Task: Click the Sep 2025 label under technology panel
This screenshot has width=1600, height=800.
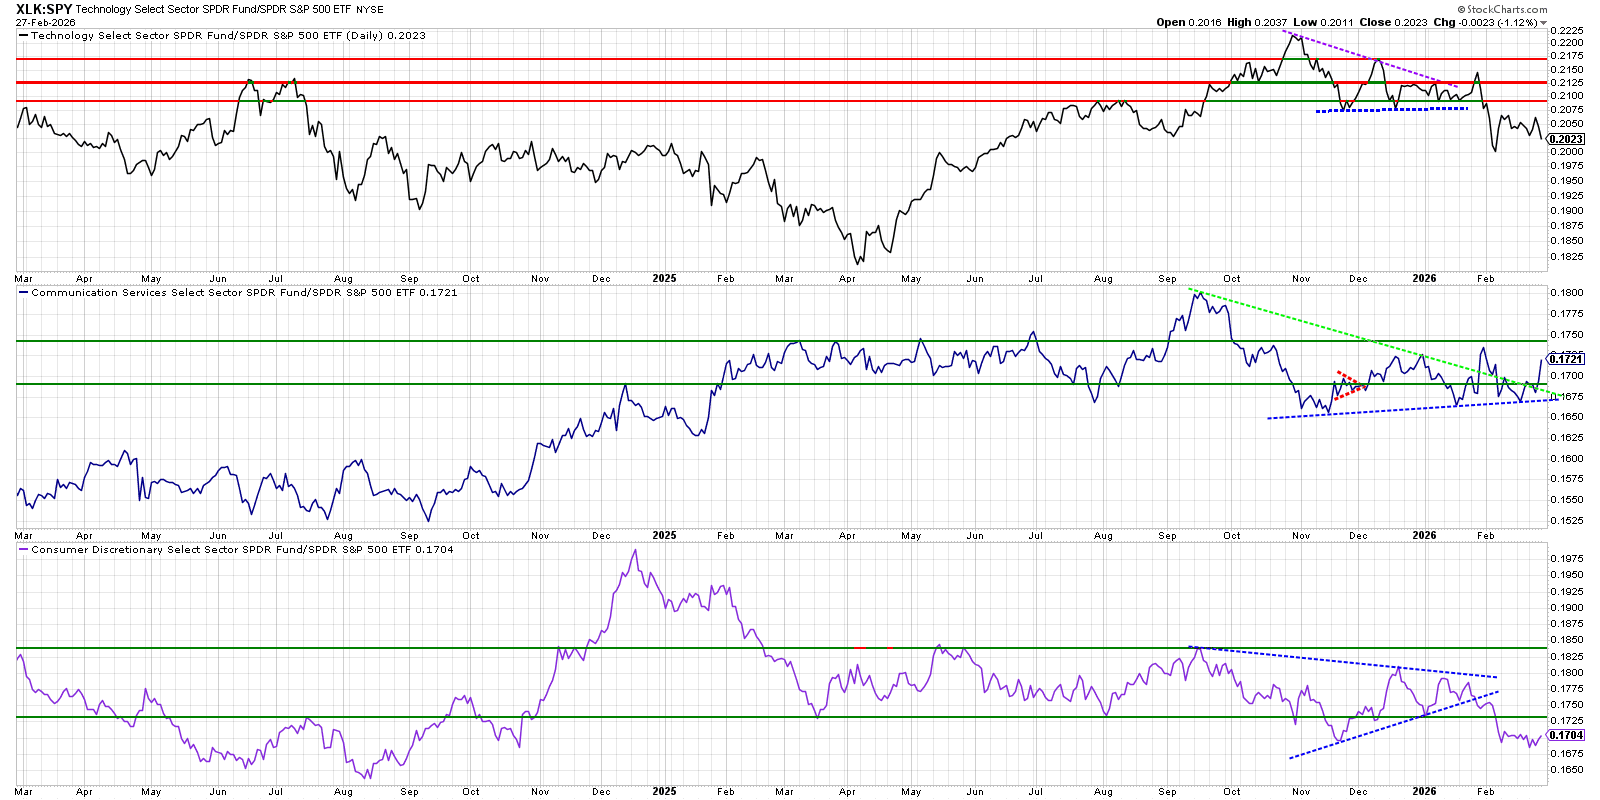Action: click(x=1167, y=279)
